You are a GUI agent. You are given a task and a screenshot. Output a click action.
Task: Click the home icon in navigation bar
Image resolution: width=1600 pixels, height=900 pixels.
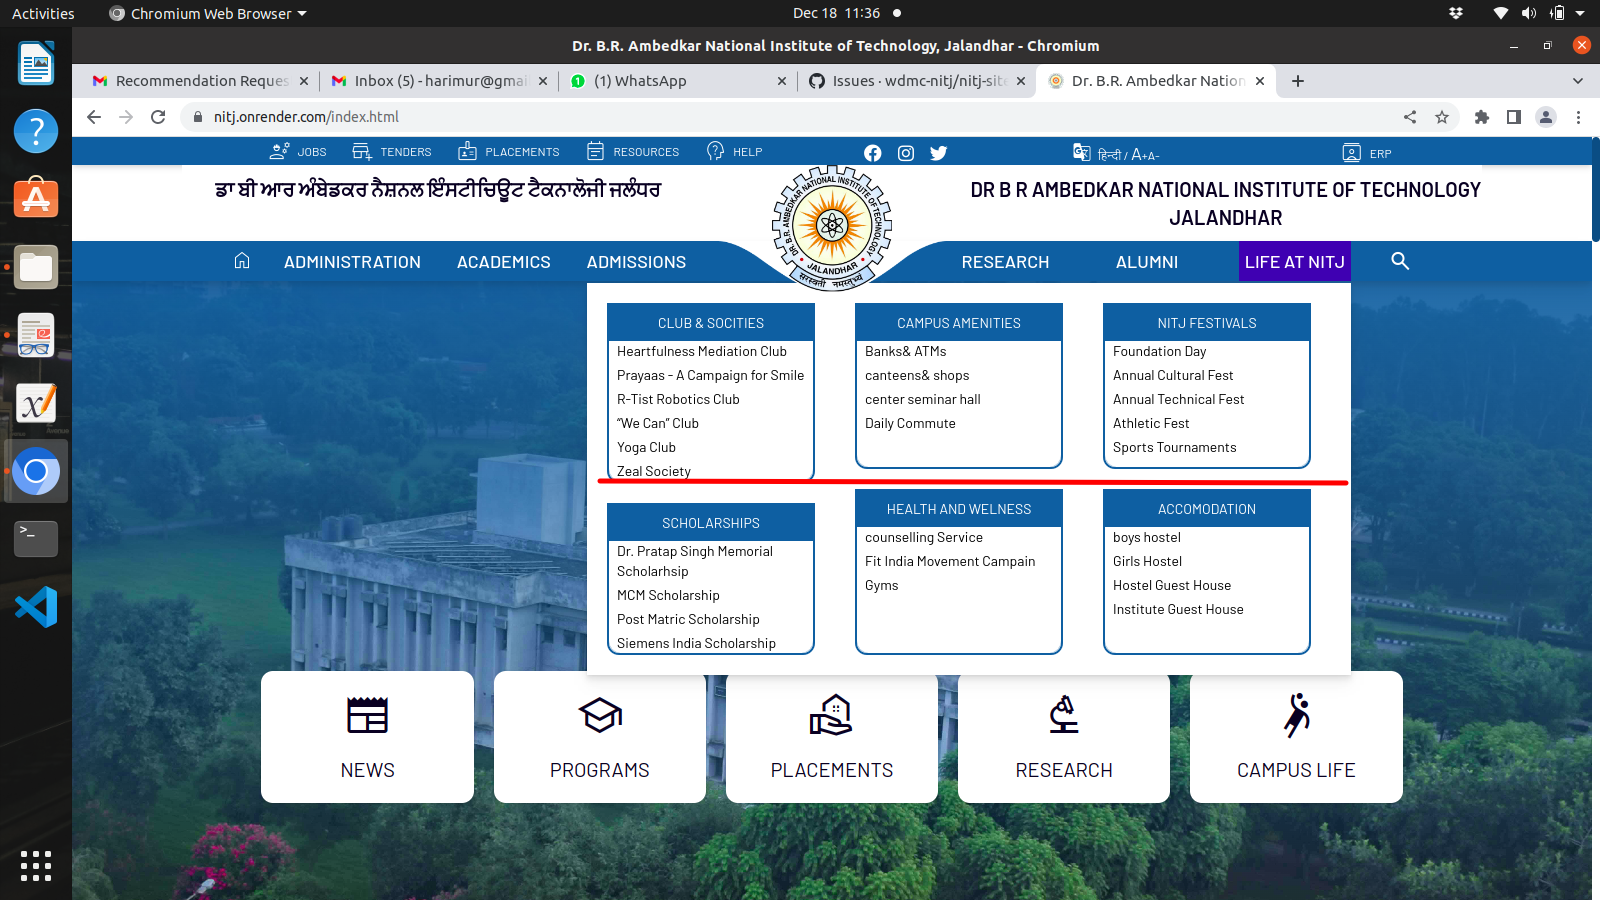click(x=242, y=260)
